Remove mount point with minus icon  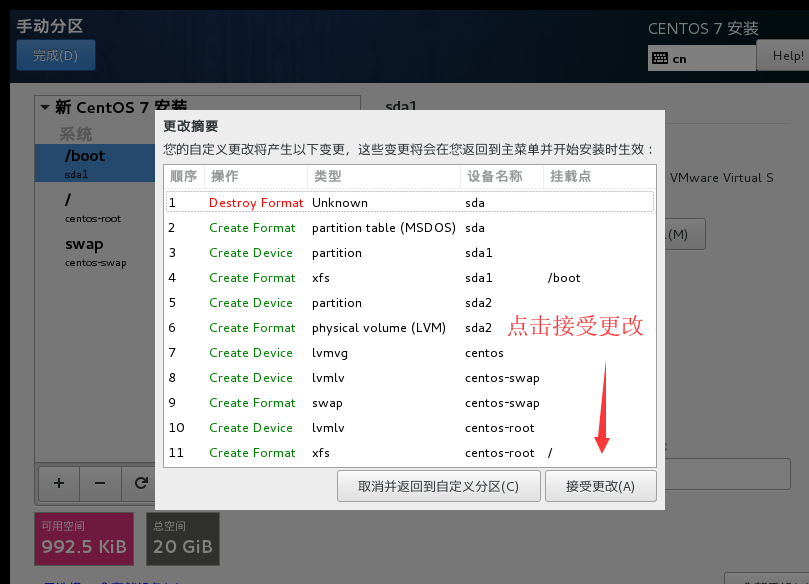tap(100, 483)
